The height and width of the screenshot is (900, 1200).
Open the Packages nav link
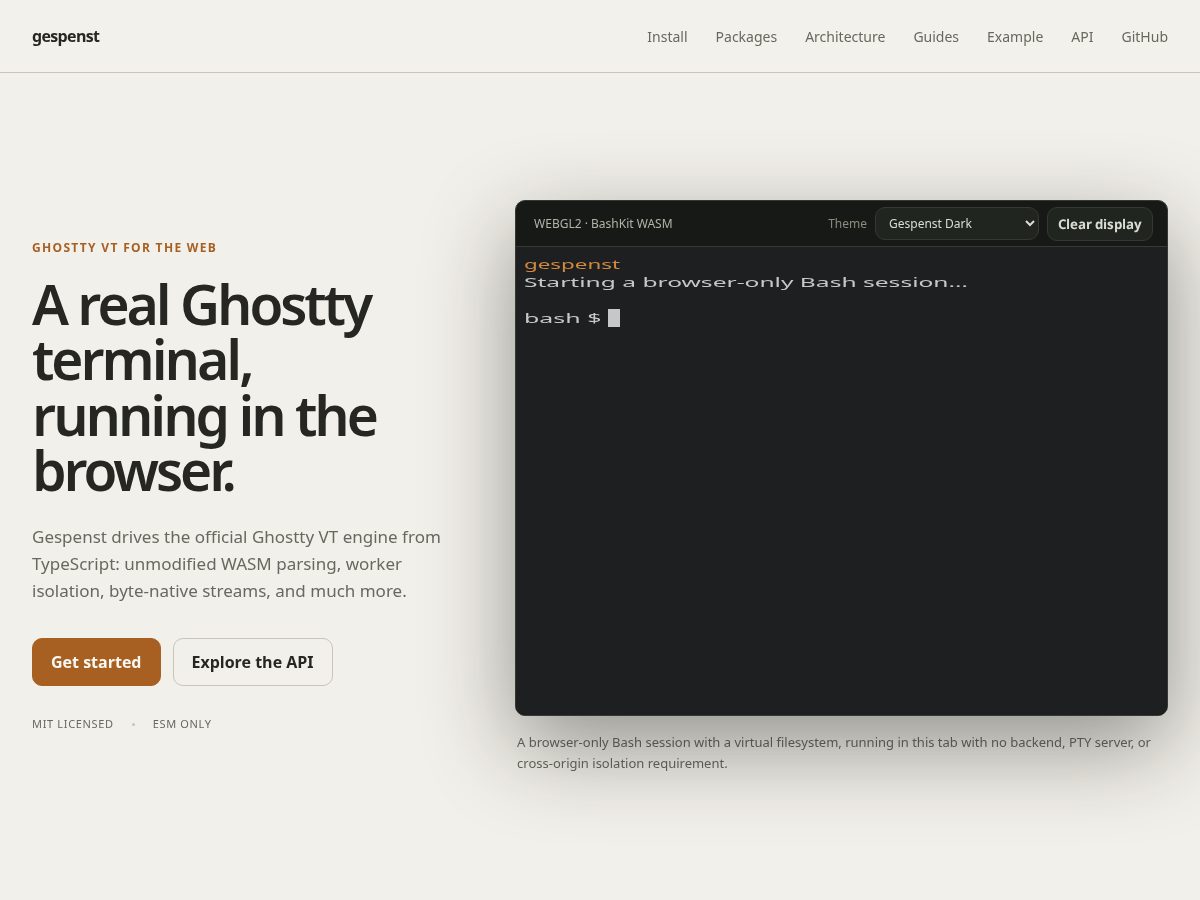[x=746, y=37]
